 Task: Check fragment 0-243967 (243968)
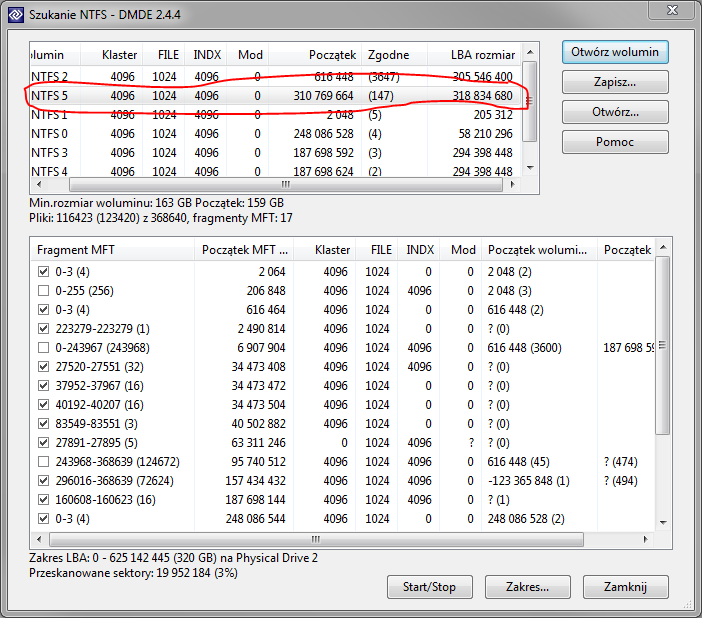[x=43, y=348]
